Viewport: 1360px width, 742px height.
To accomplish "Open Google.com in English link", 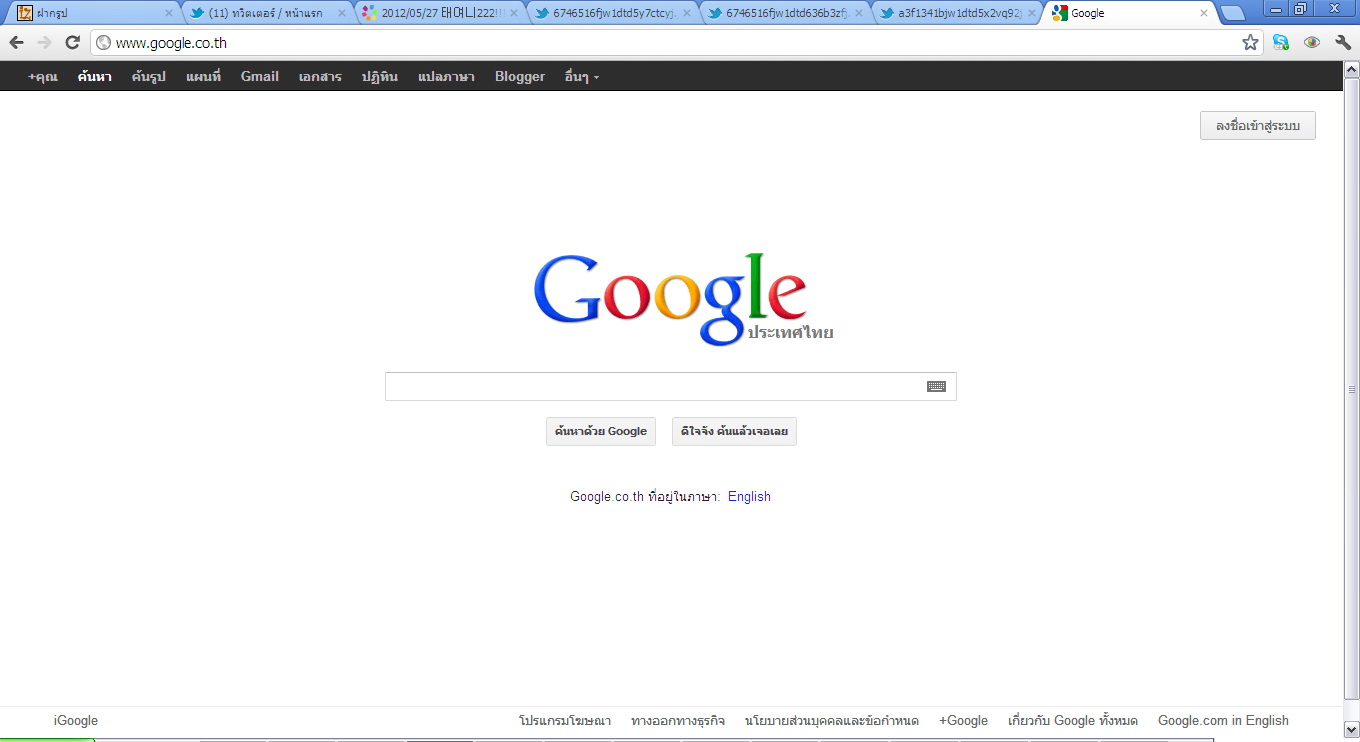I will click(x=1223, y=721).
